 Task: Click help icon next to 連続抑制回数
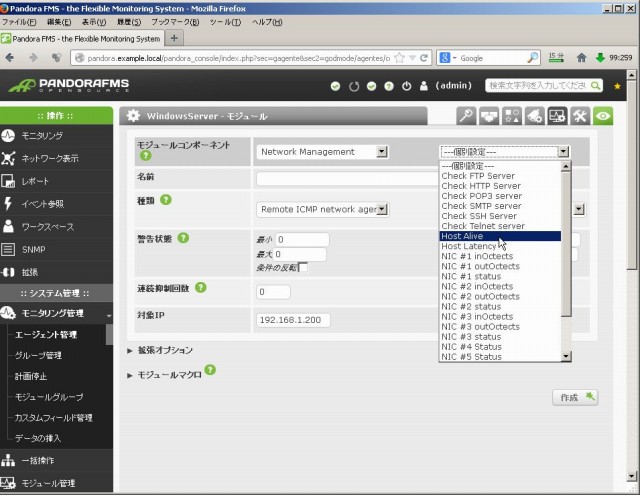click(200, 288)
